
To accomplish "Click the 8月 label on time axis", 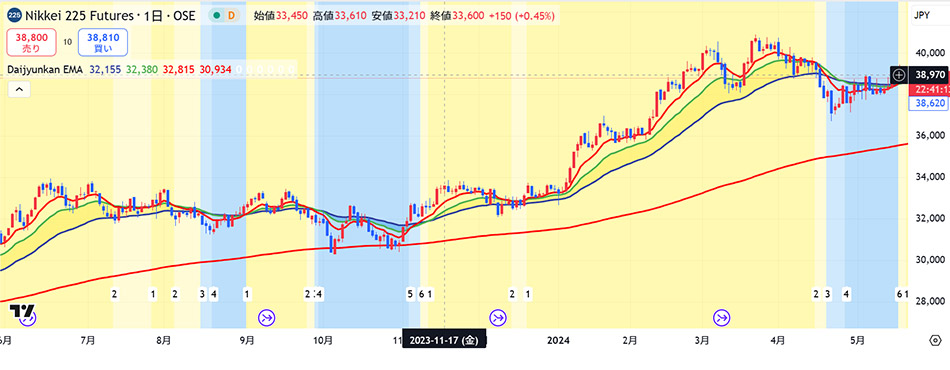I will [x=163, y=340].
